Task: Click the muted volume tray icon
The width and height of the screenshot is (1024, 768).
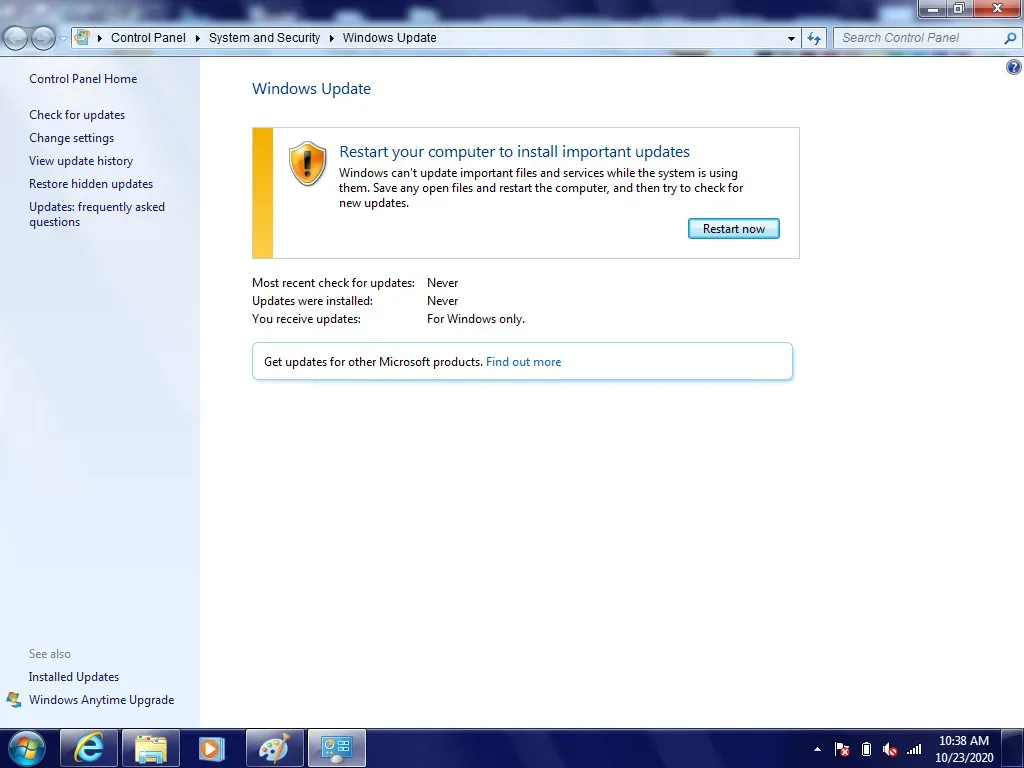Action: tap(889, 749)
